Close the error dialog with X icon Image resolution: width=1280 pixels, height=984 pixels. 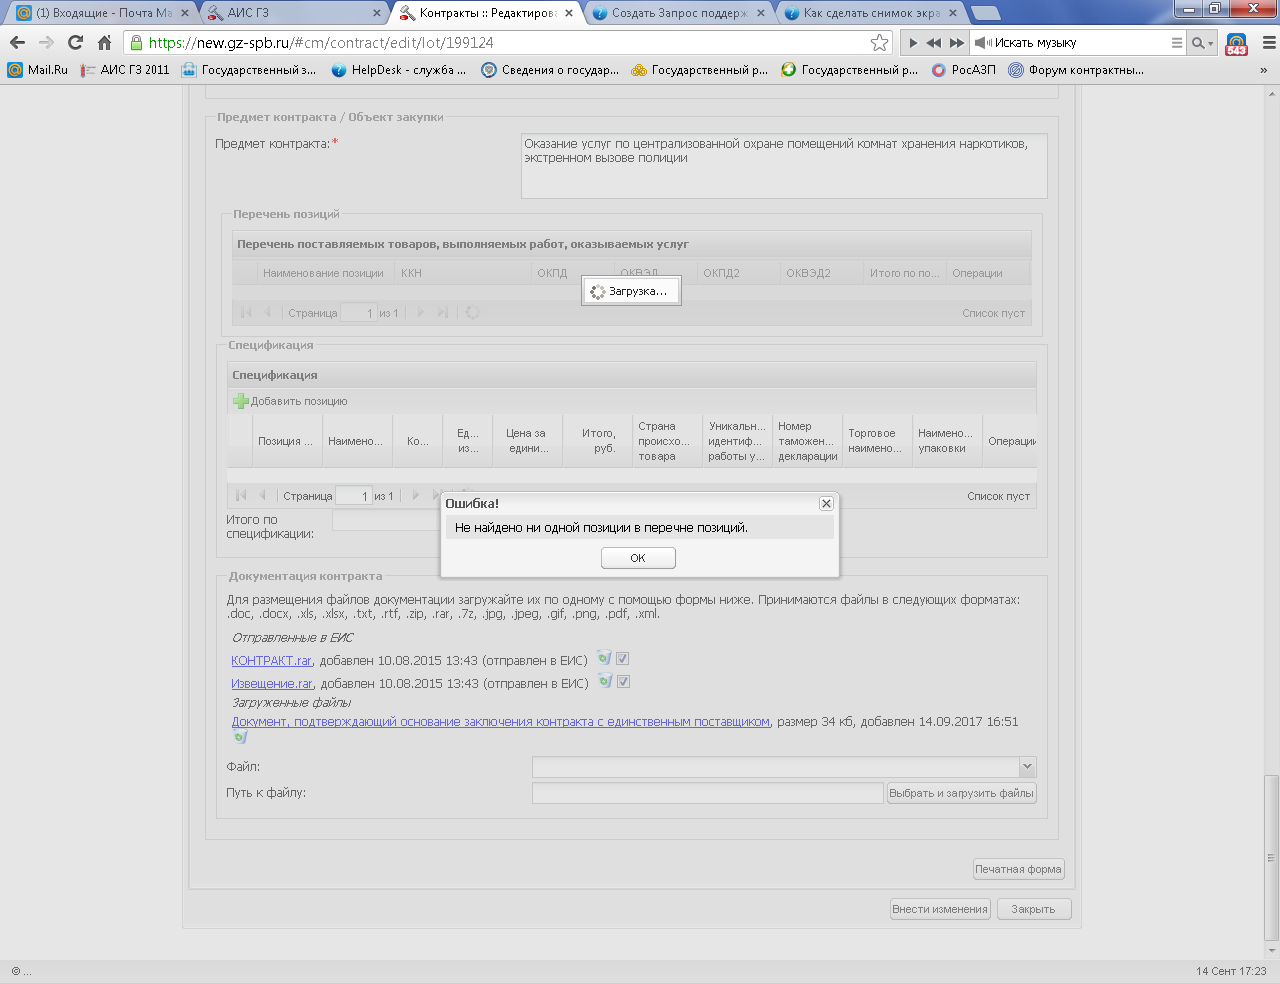826,504
